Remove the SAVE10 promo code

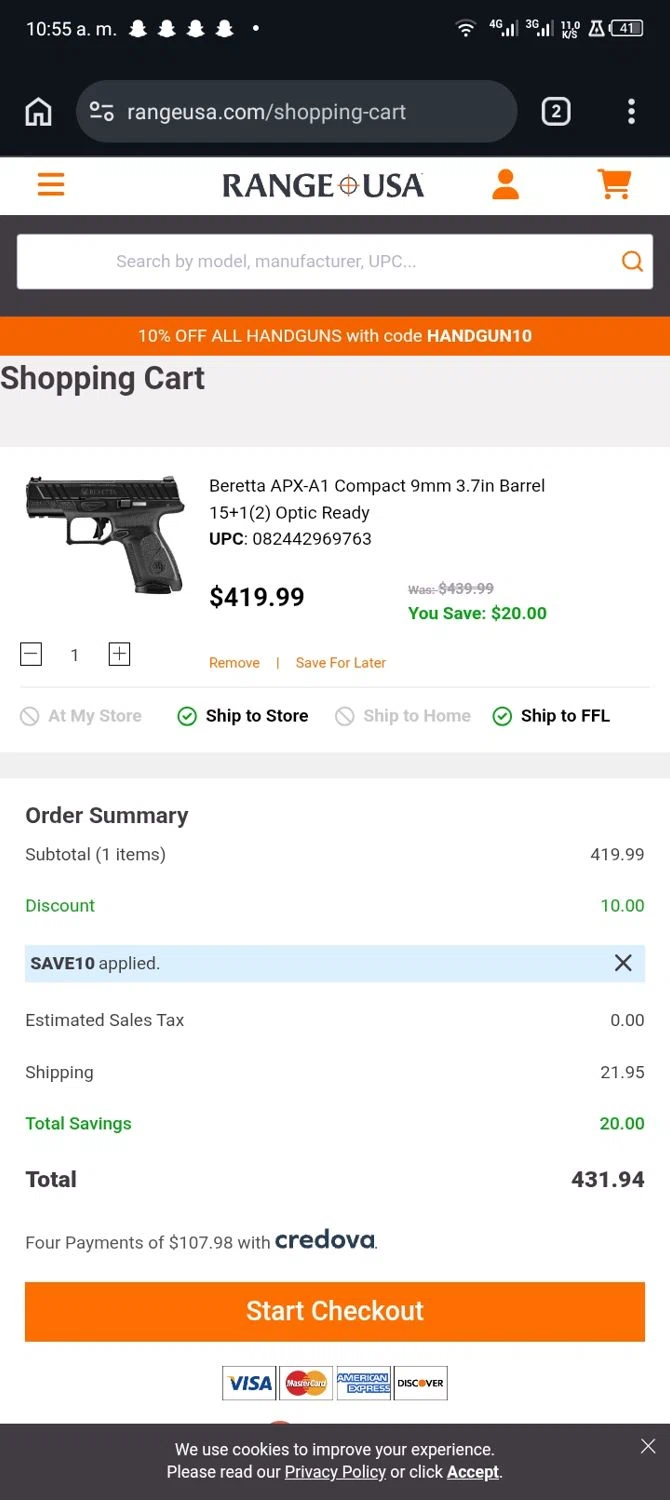point(623,963)
